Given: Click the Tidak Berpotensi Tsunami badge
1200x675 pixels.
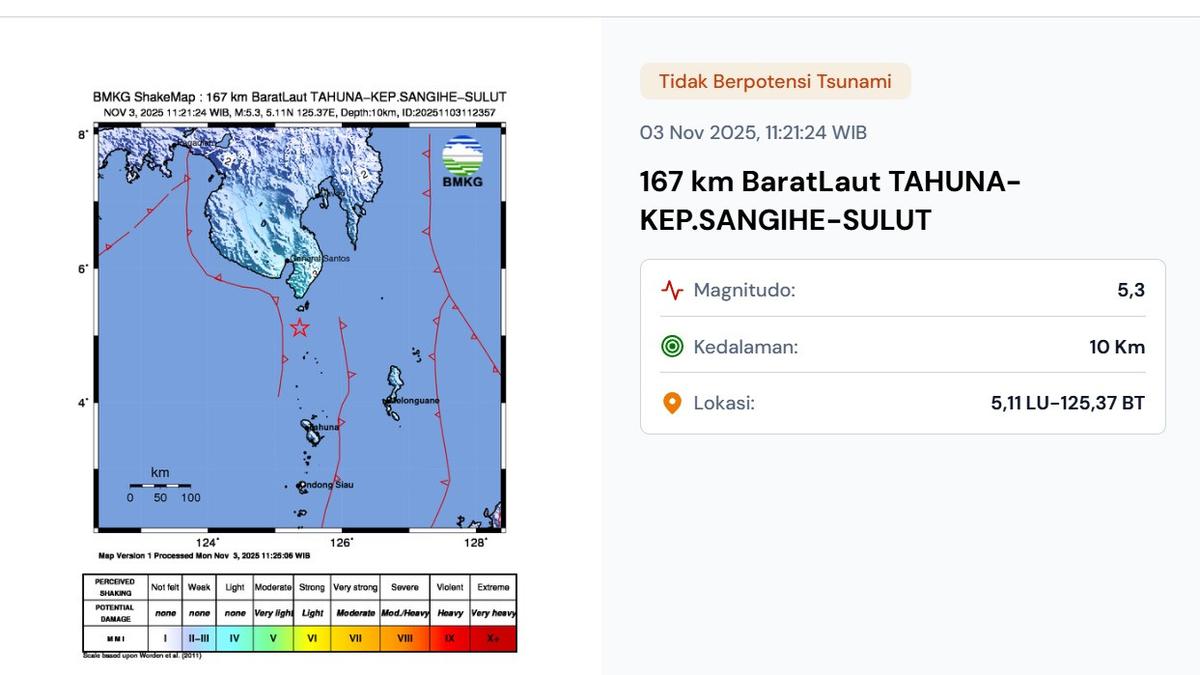Looking at the screenshot, I should tap(775, 81).
